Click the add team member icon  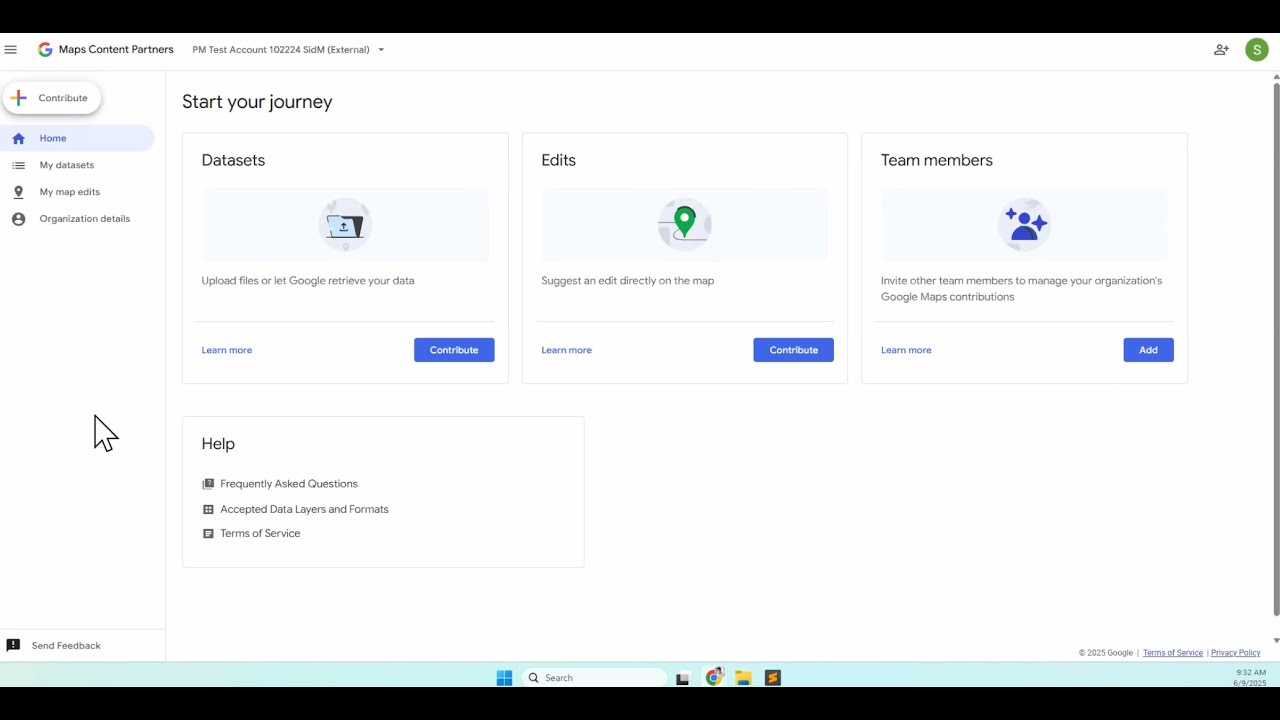(1221, 50)
